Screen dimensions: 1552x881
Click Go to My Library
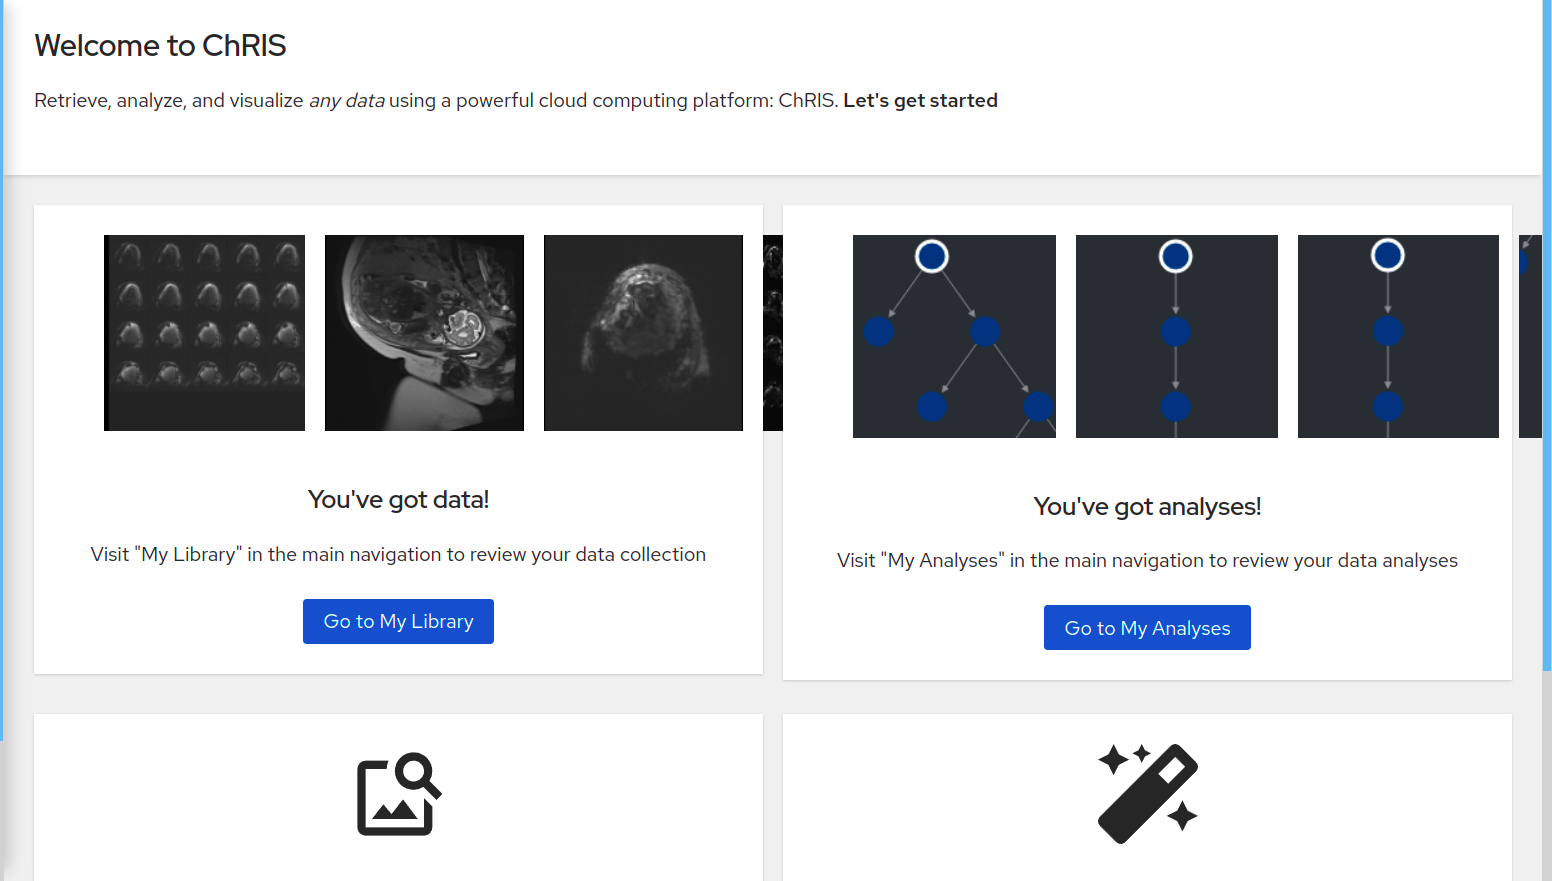(398, 621)
